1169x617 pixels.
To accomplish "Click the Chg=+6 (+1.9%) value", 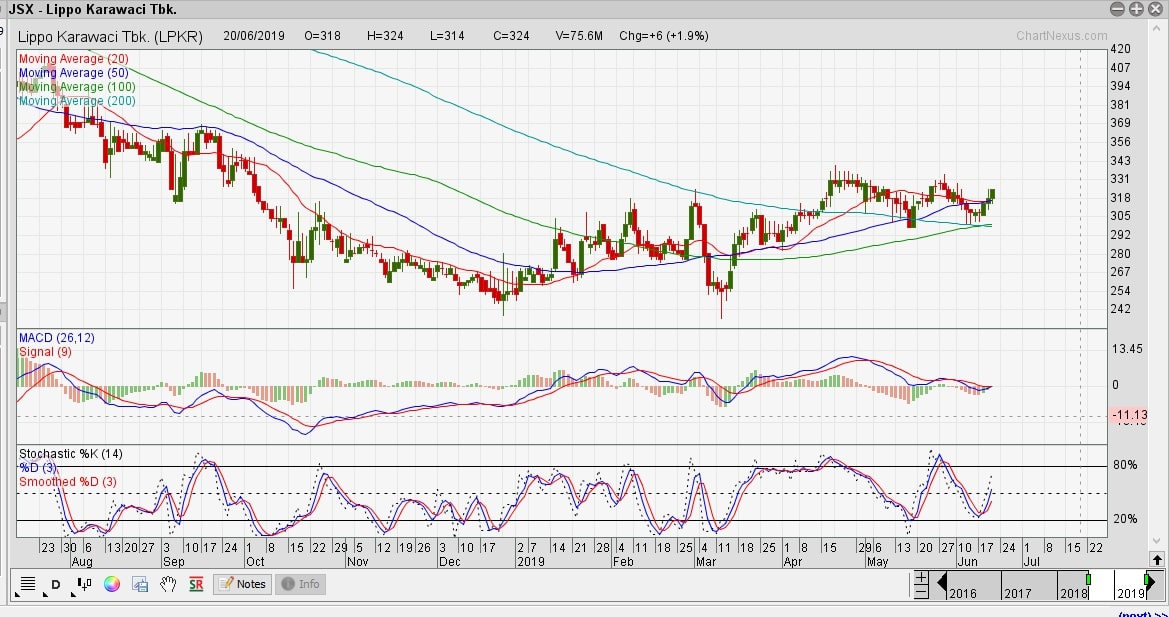I will (664, 36).
